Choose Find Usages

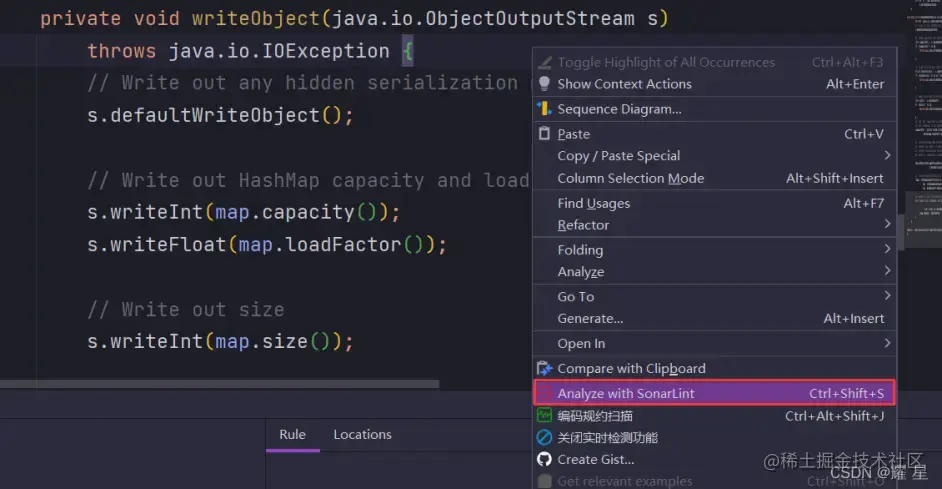[714, 204]
